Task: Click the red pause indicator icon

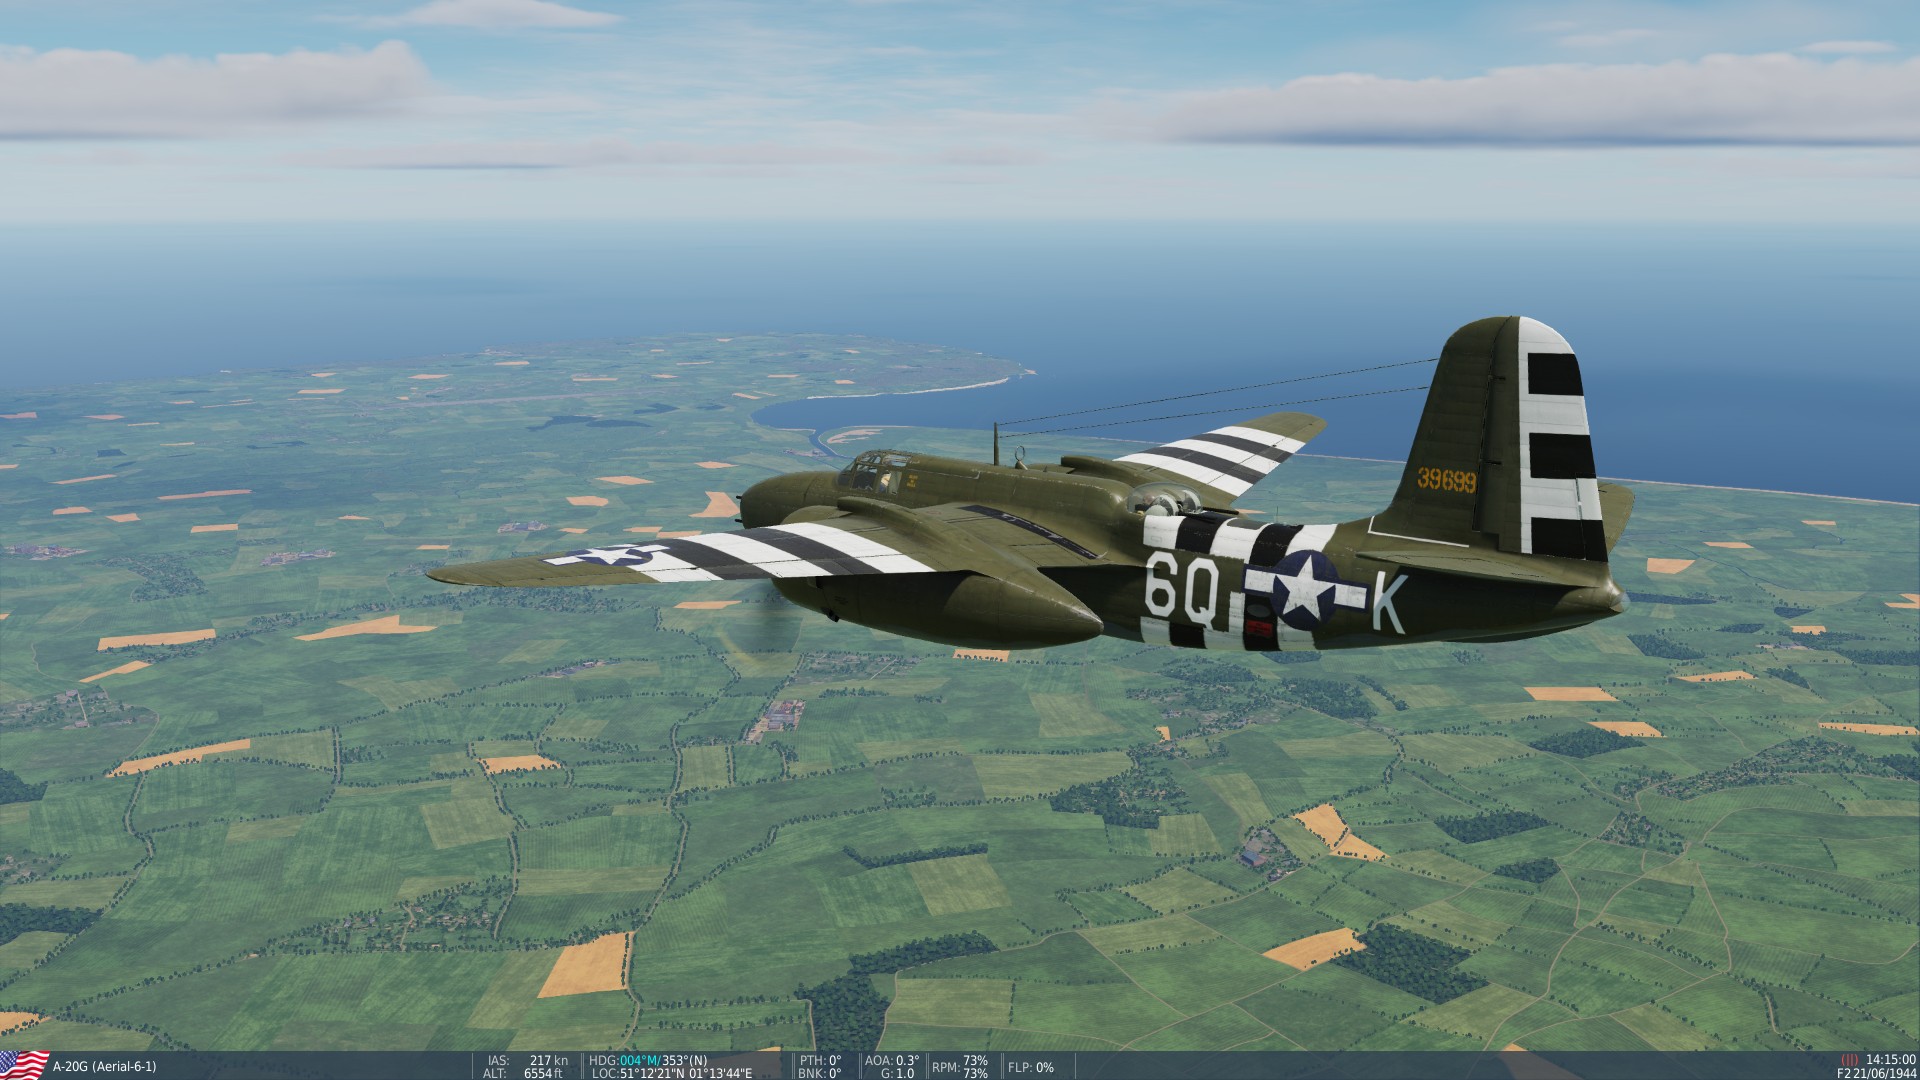Action: point(1849,1060)
